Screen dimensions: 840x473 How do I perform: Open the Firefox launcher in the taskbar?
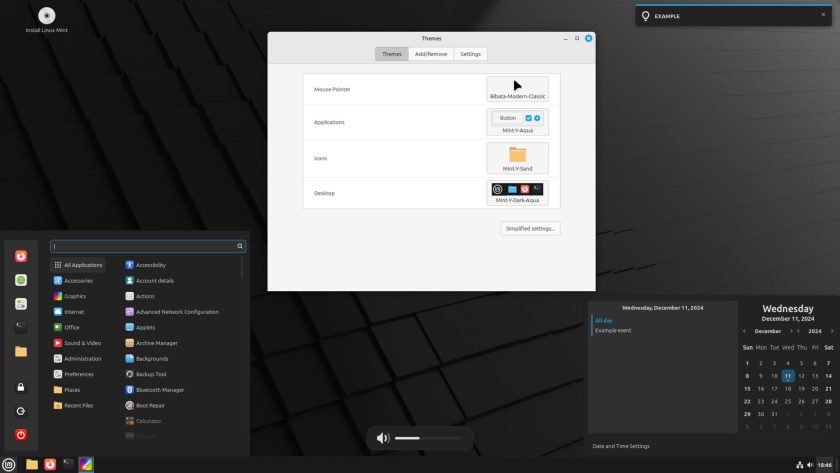50,464
